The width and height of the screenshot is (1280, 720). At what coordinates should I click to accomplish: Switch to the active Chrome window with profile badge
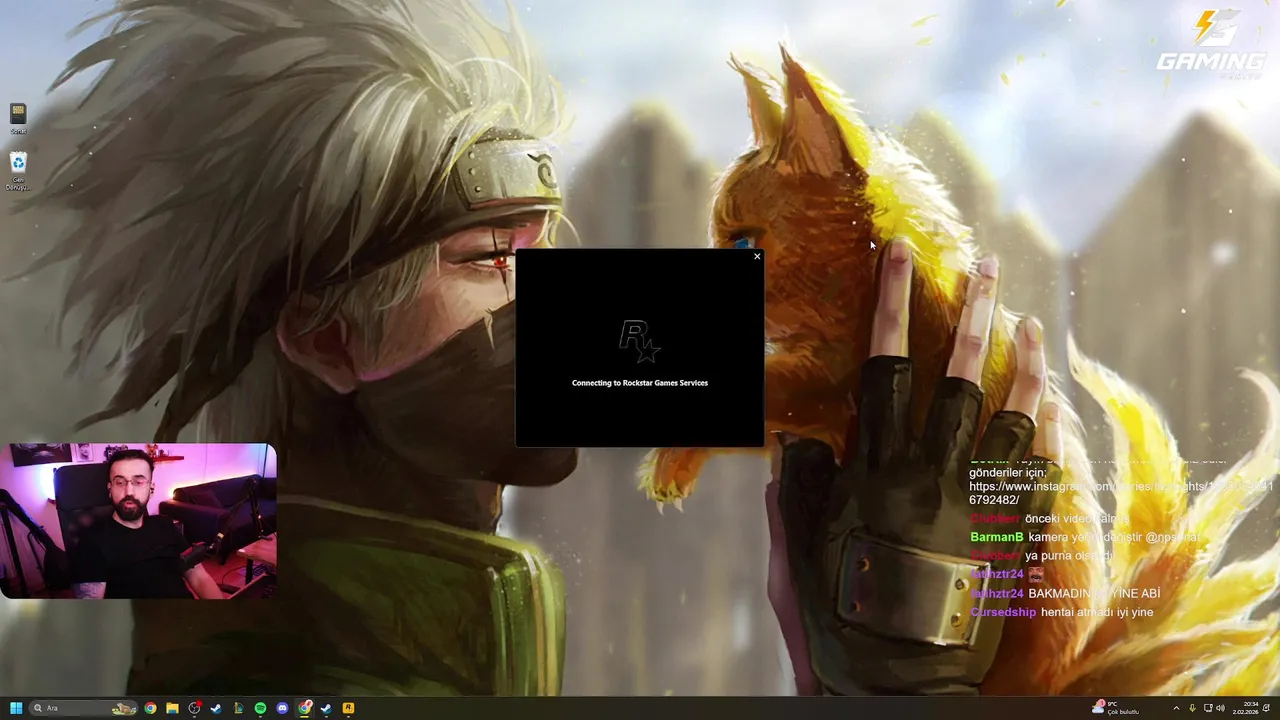pyautogui.click(x=304, y=708)
